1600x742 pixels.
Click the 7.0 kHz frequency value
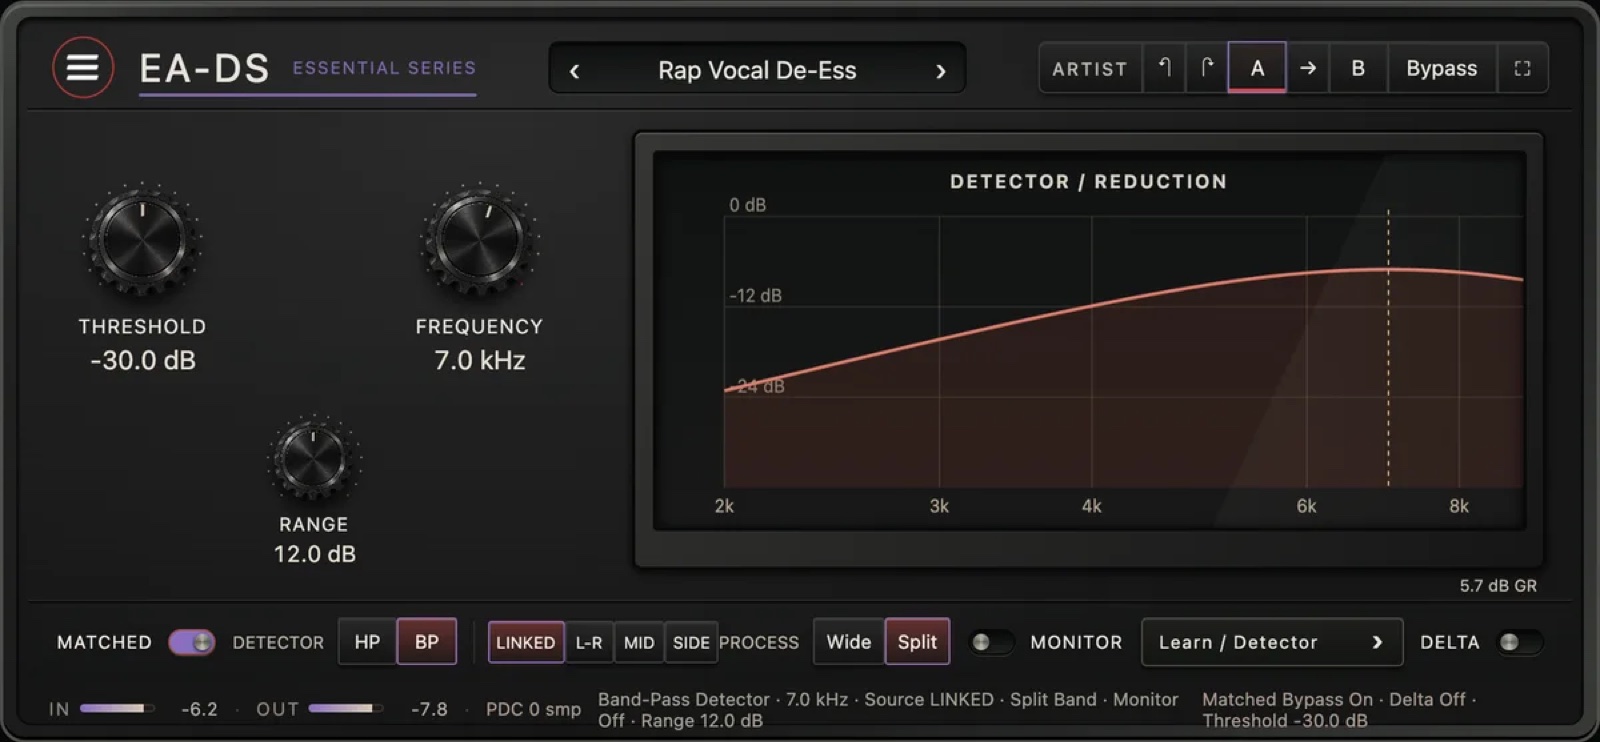(x=479, y=360)
